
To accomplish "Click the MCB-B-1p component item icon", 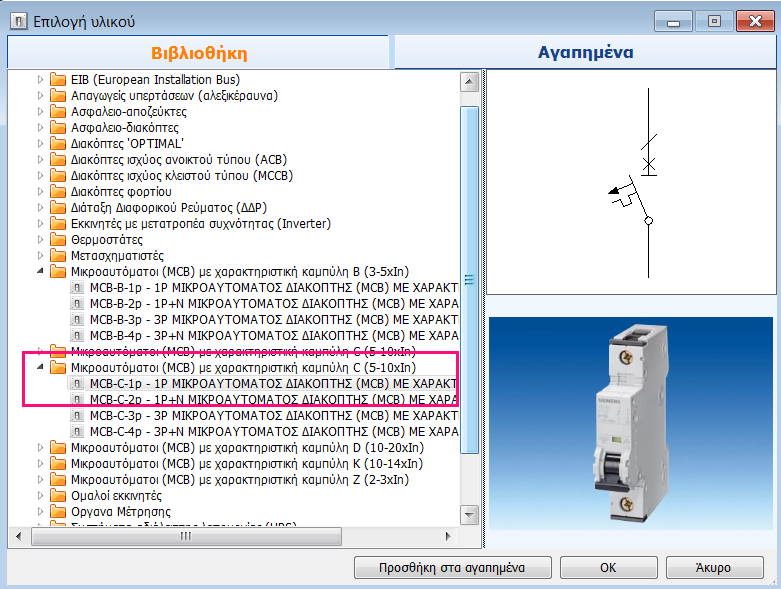I will click(77, 288).
